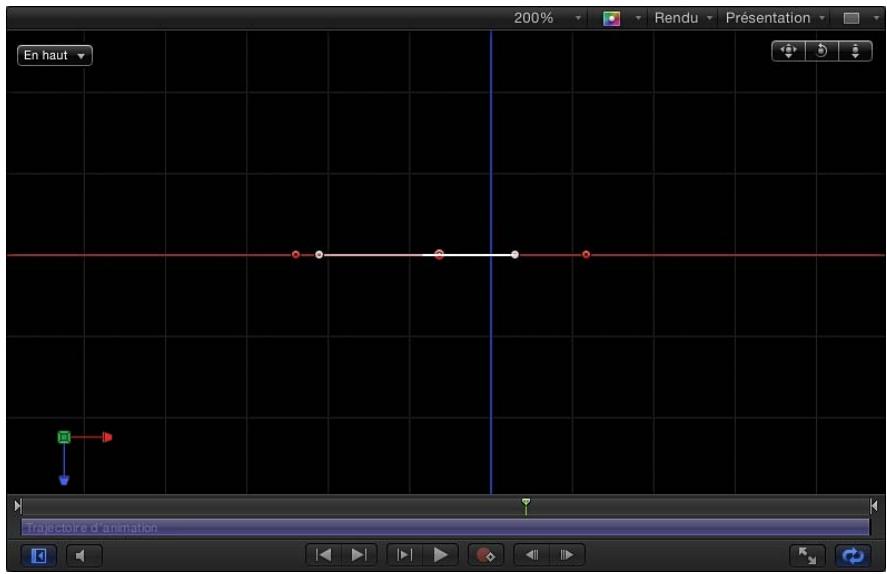This screenshot has height=574, width=887.
Task: Select the left white control point on path
Action: pyautogui.click(x=319, y=254)
